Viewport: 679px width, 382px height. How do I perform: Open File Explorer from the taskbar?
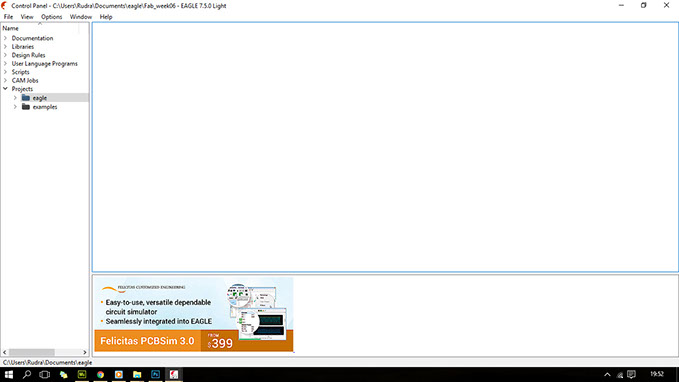click(137, 375)
